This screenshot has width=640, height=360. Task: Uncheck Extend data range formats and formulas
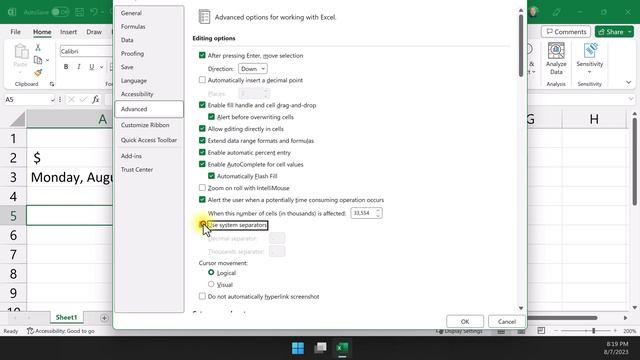(x=202, y=140)
